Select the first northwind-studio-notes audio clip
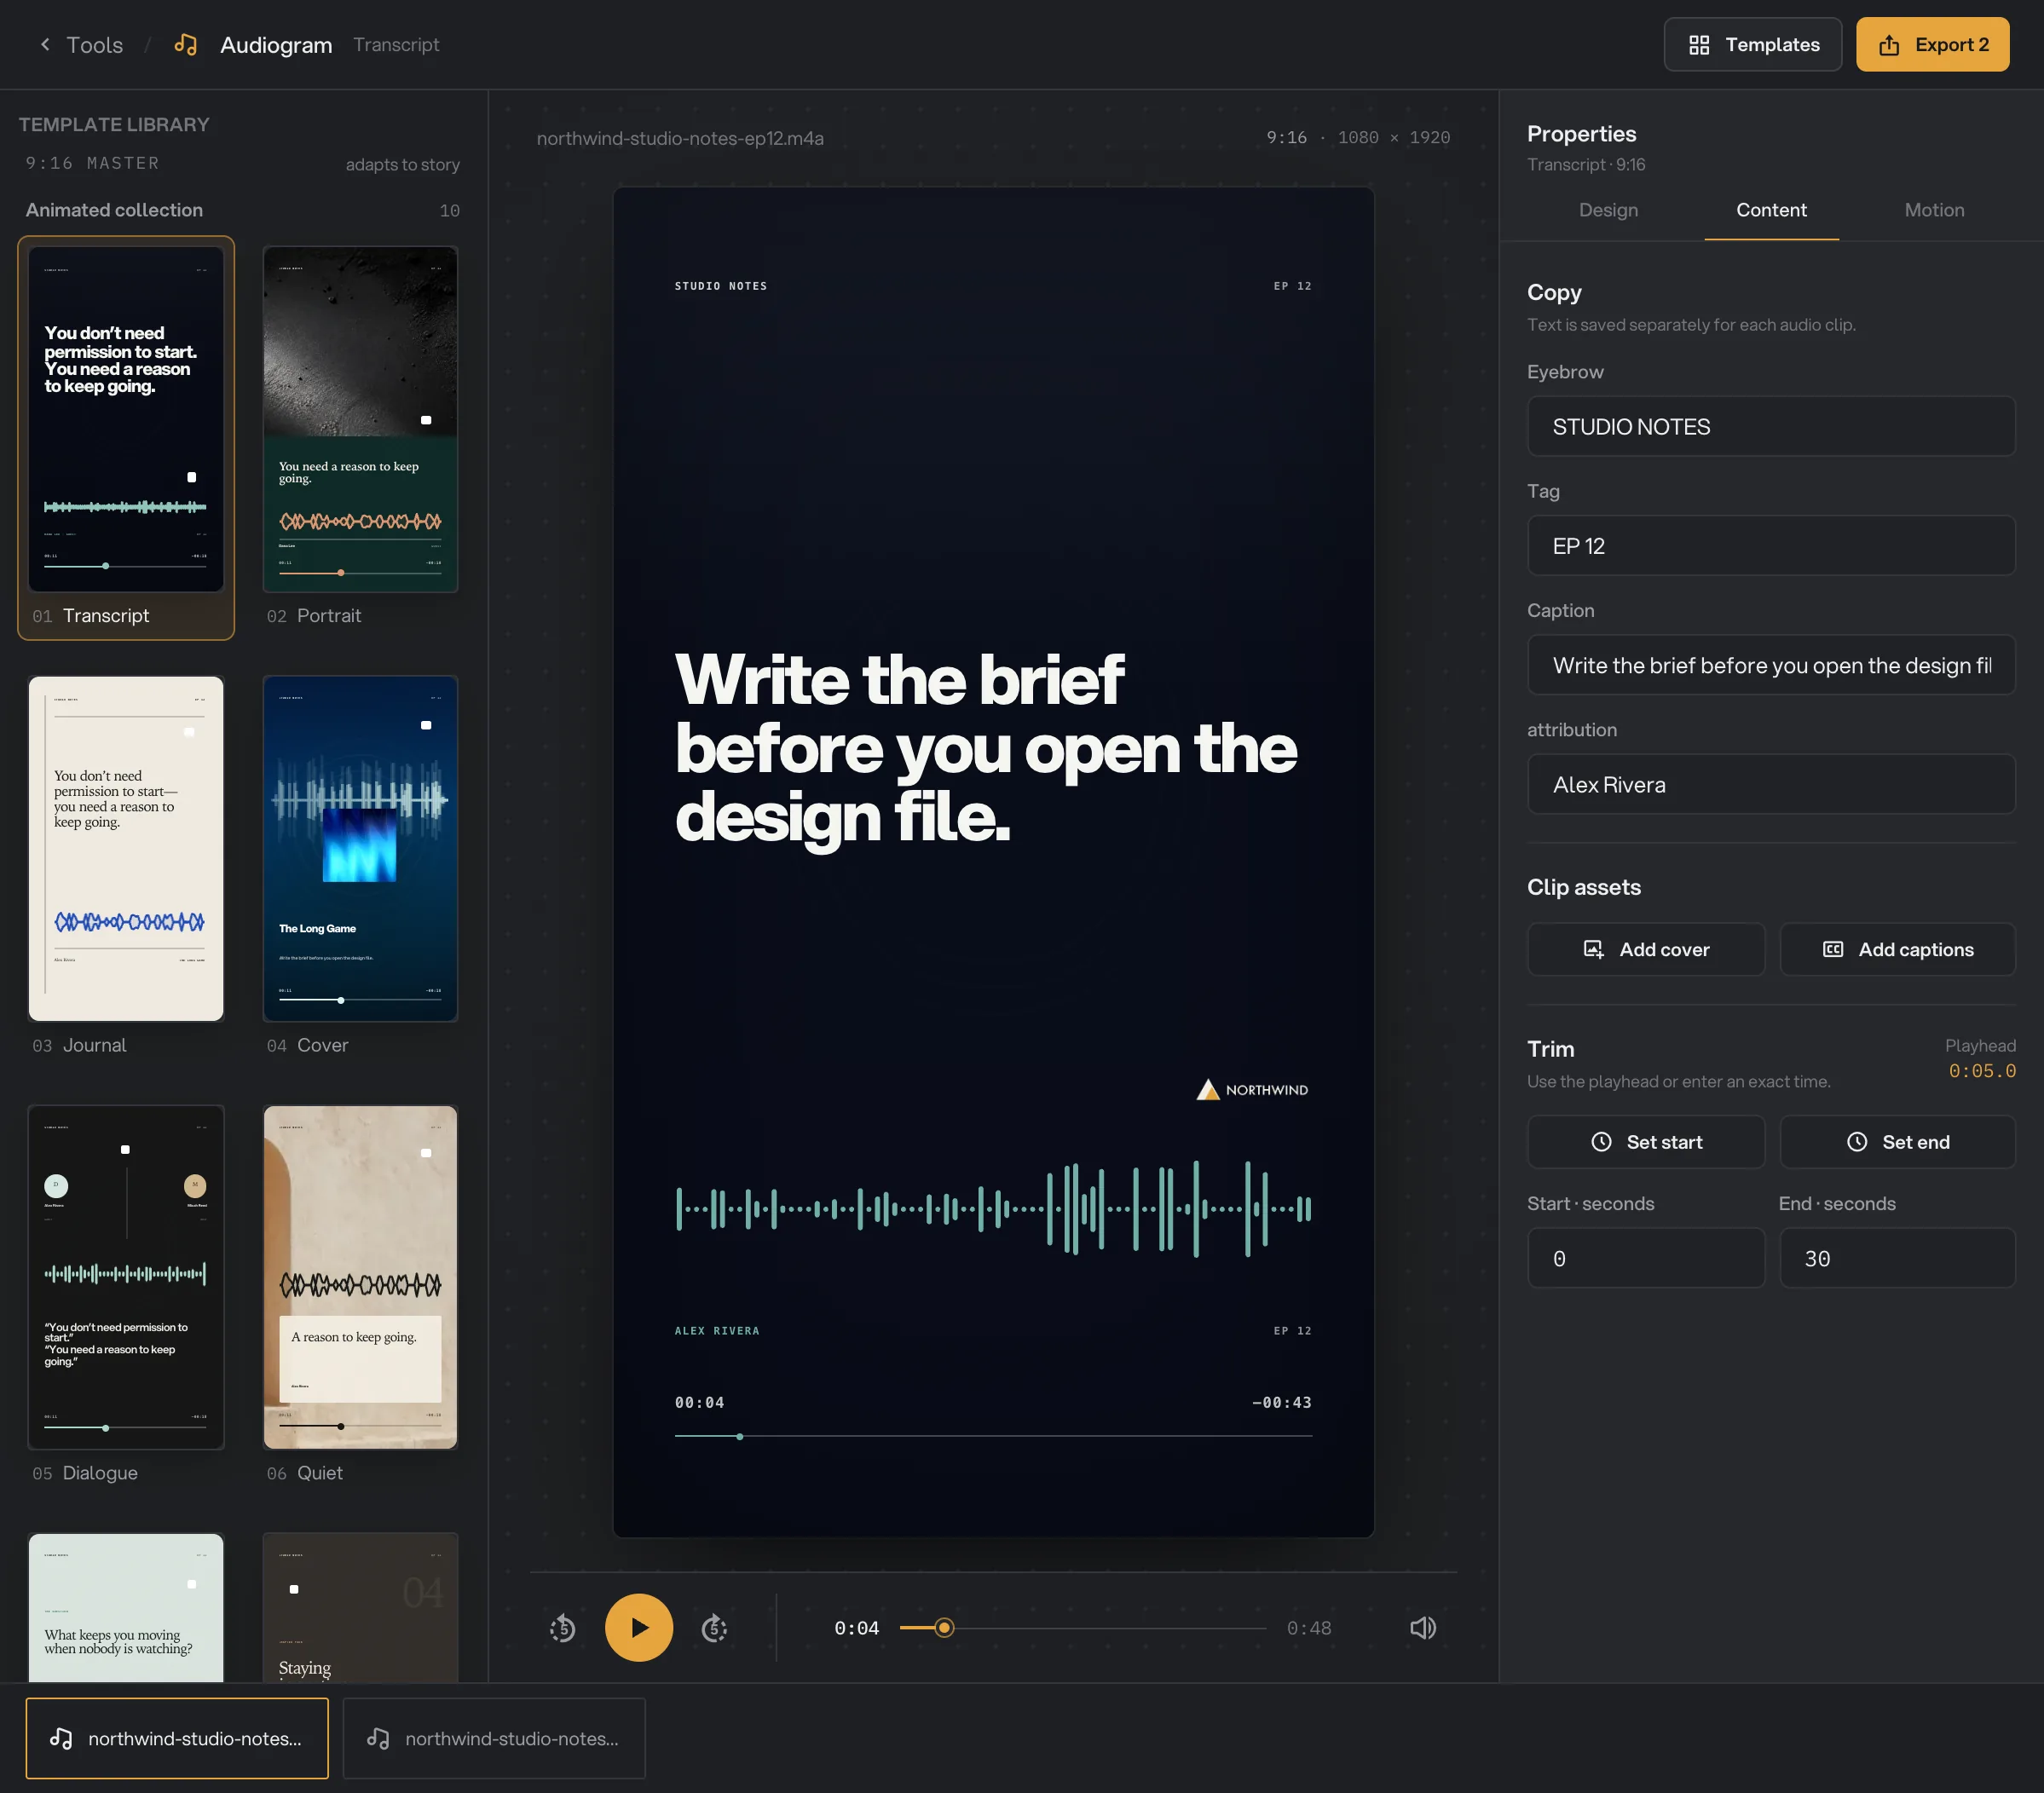Viewport: 2044px width, 1793px height. (x=177, y=1738)
